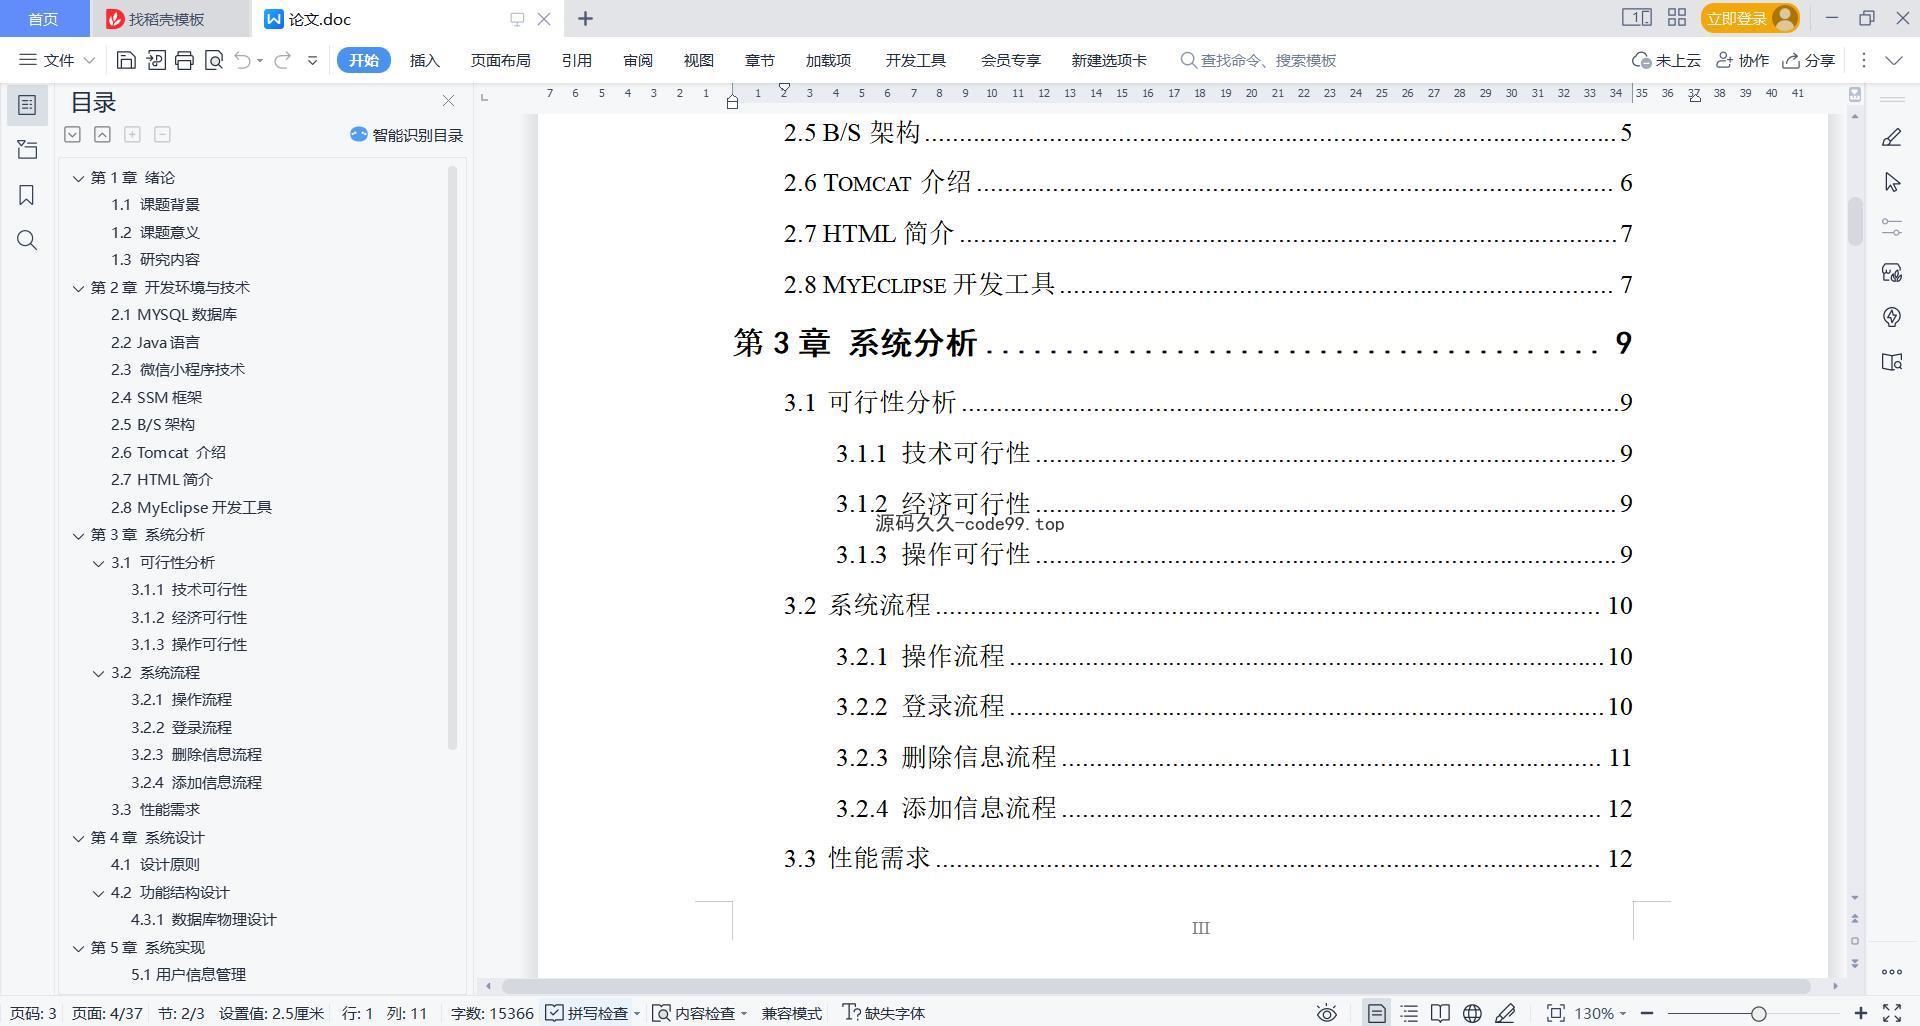Click 未上云 cloud status button

click(1666, 60)
